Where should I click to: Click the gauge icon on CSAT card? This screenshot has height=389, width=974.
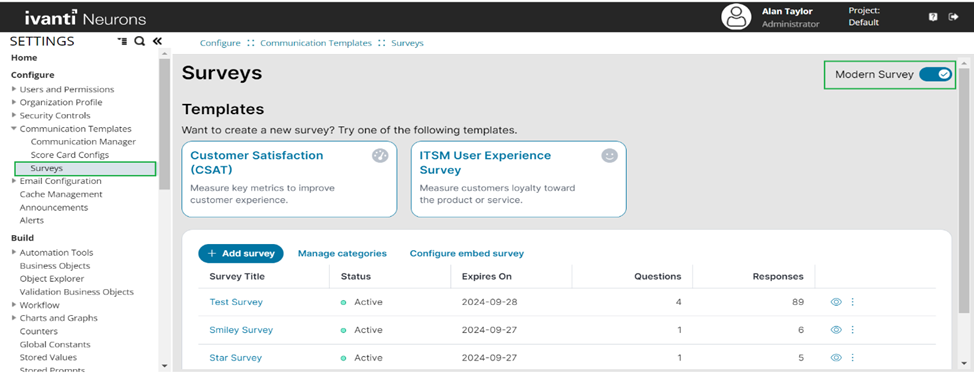pos(380,155)
